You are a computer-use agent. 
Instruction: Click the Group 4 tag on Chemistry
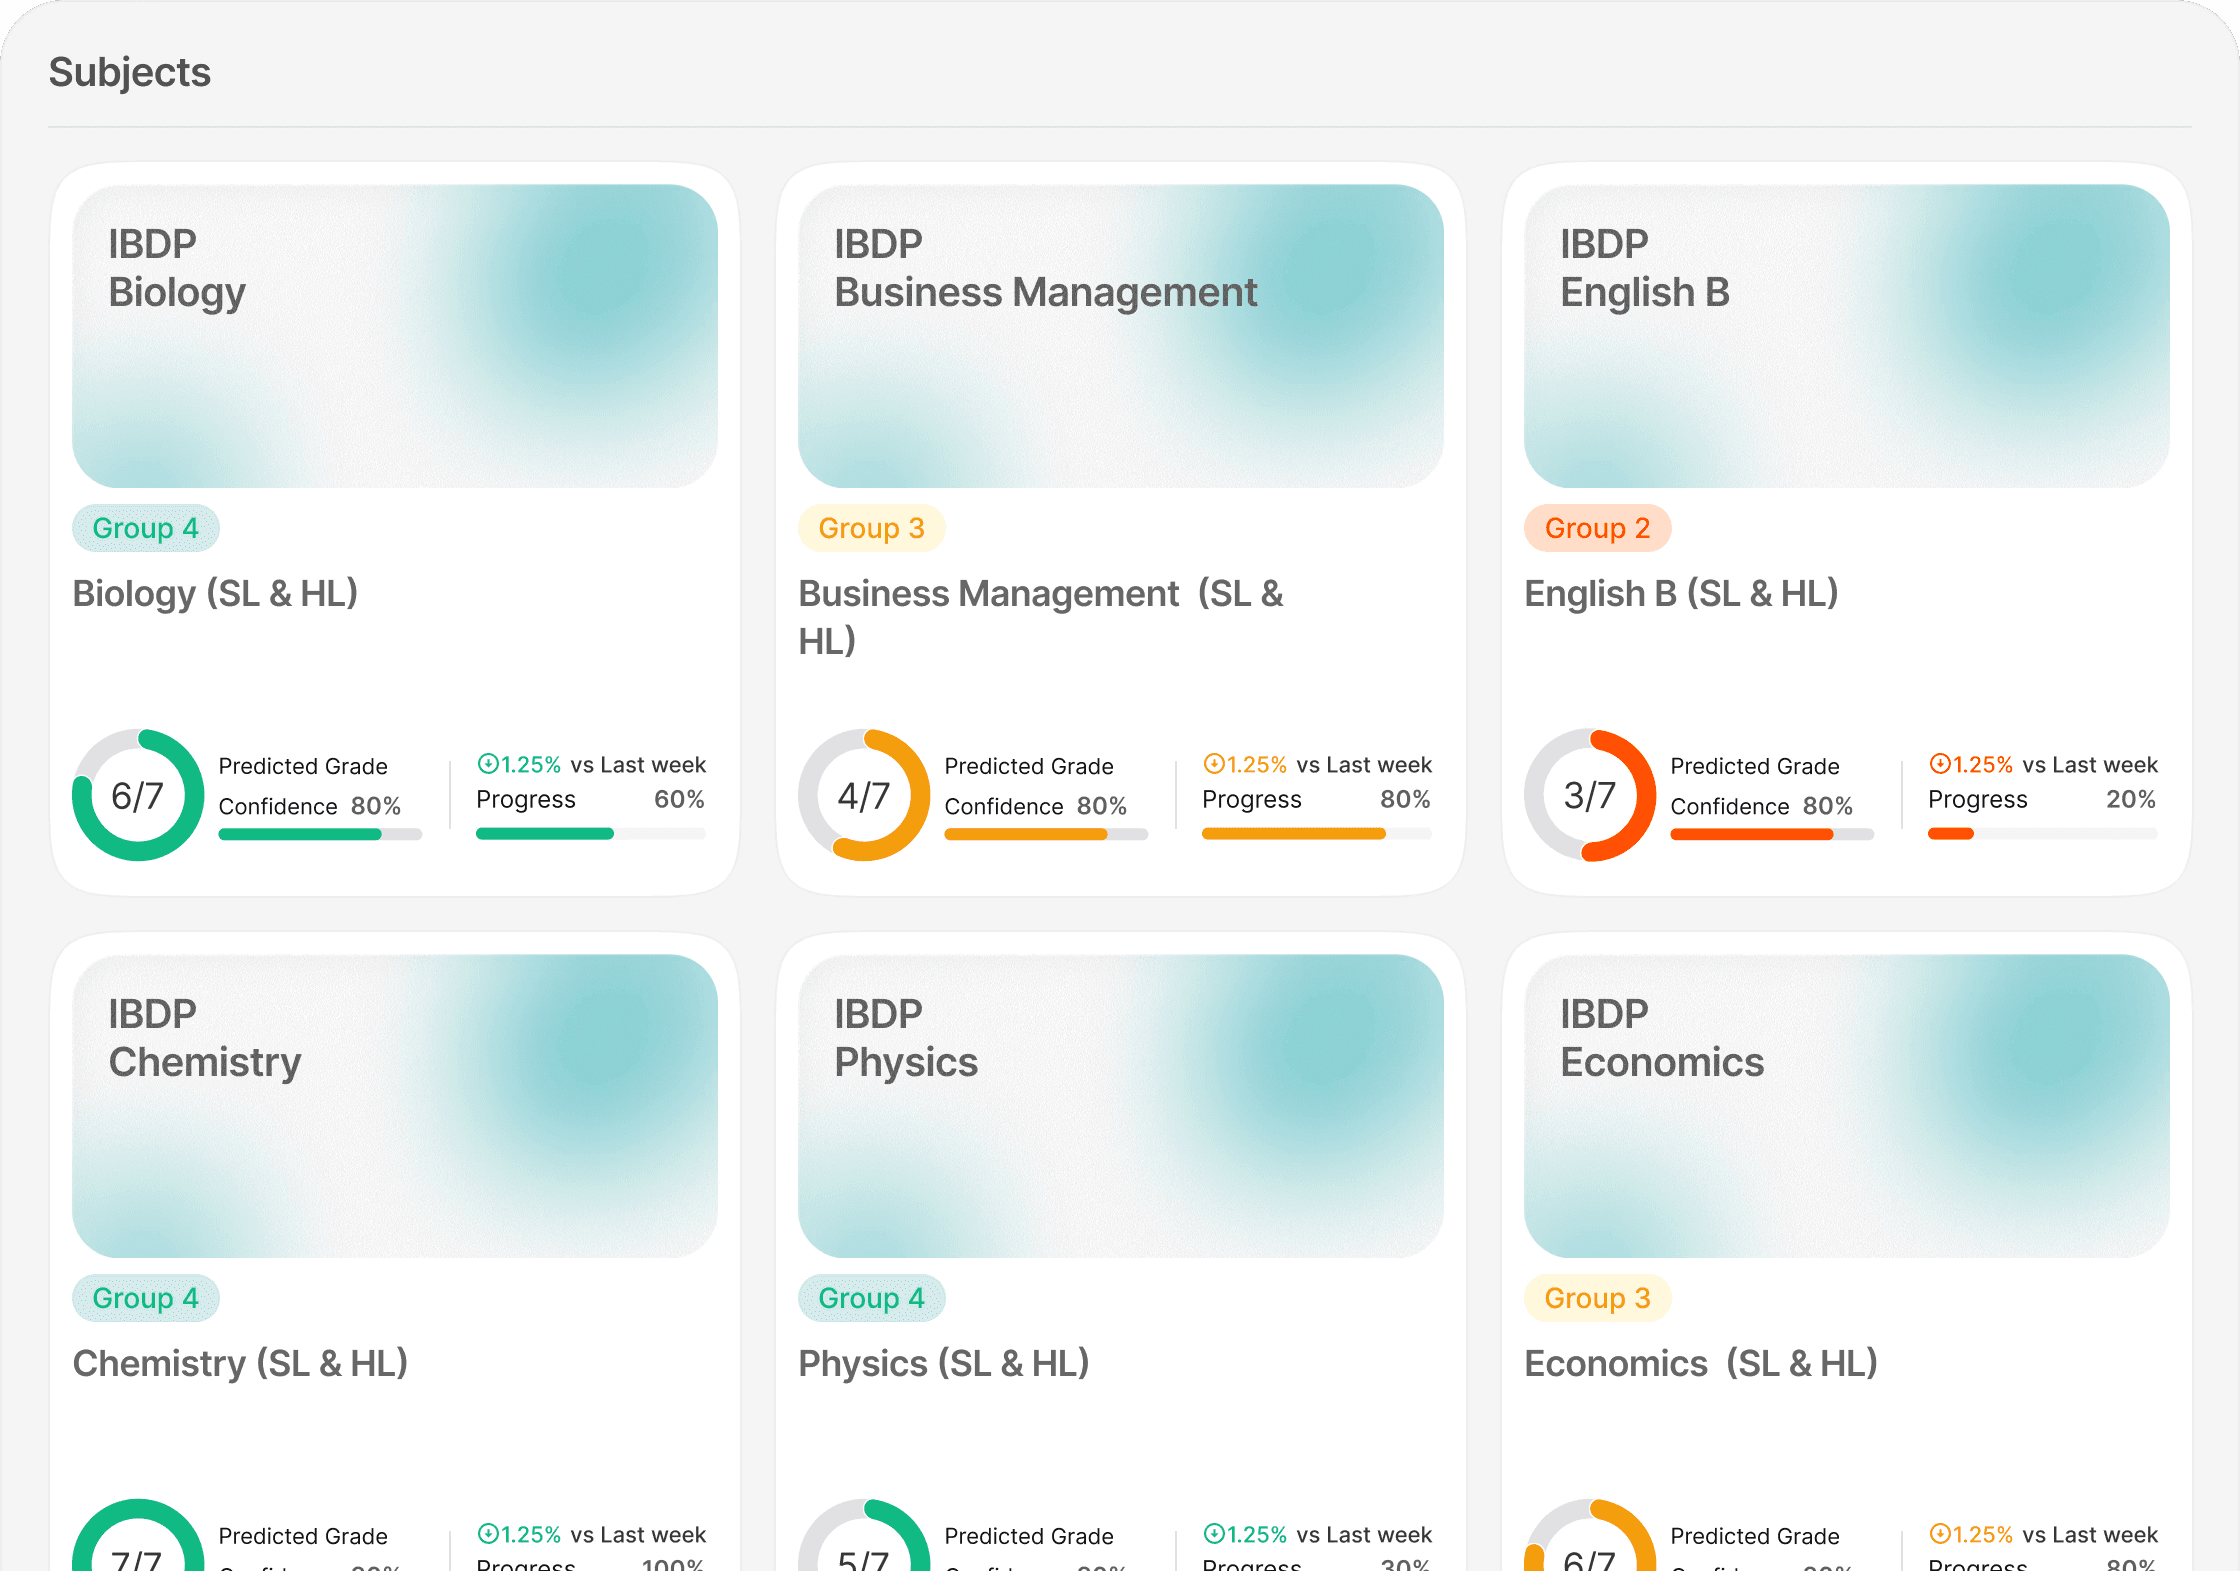click(146, 1298)
